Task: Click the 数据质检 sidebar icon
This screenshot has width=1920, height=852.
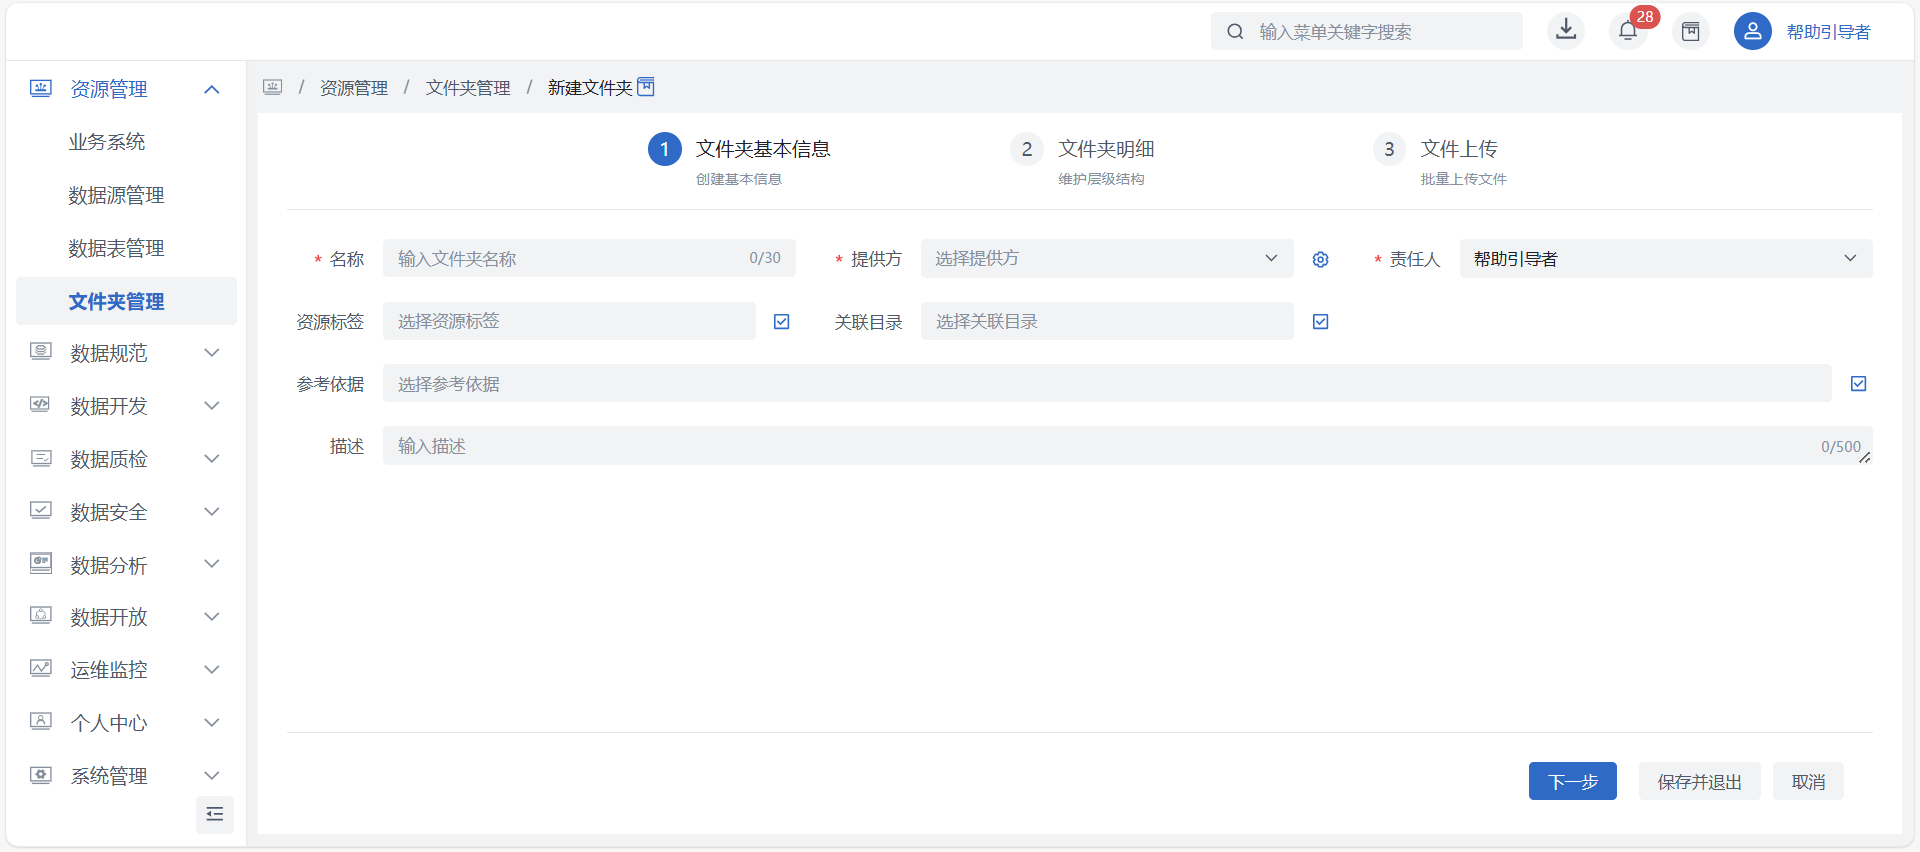Action: pyautogui.click(x=40, y=458)
